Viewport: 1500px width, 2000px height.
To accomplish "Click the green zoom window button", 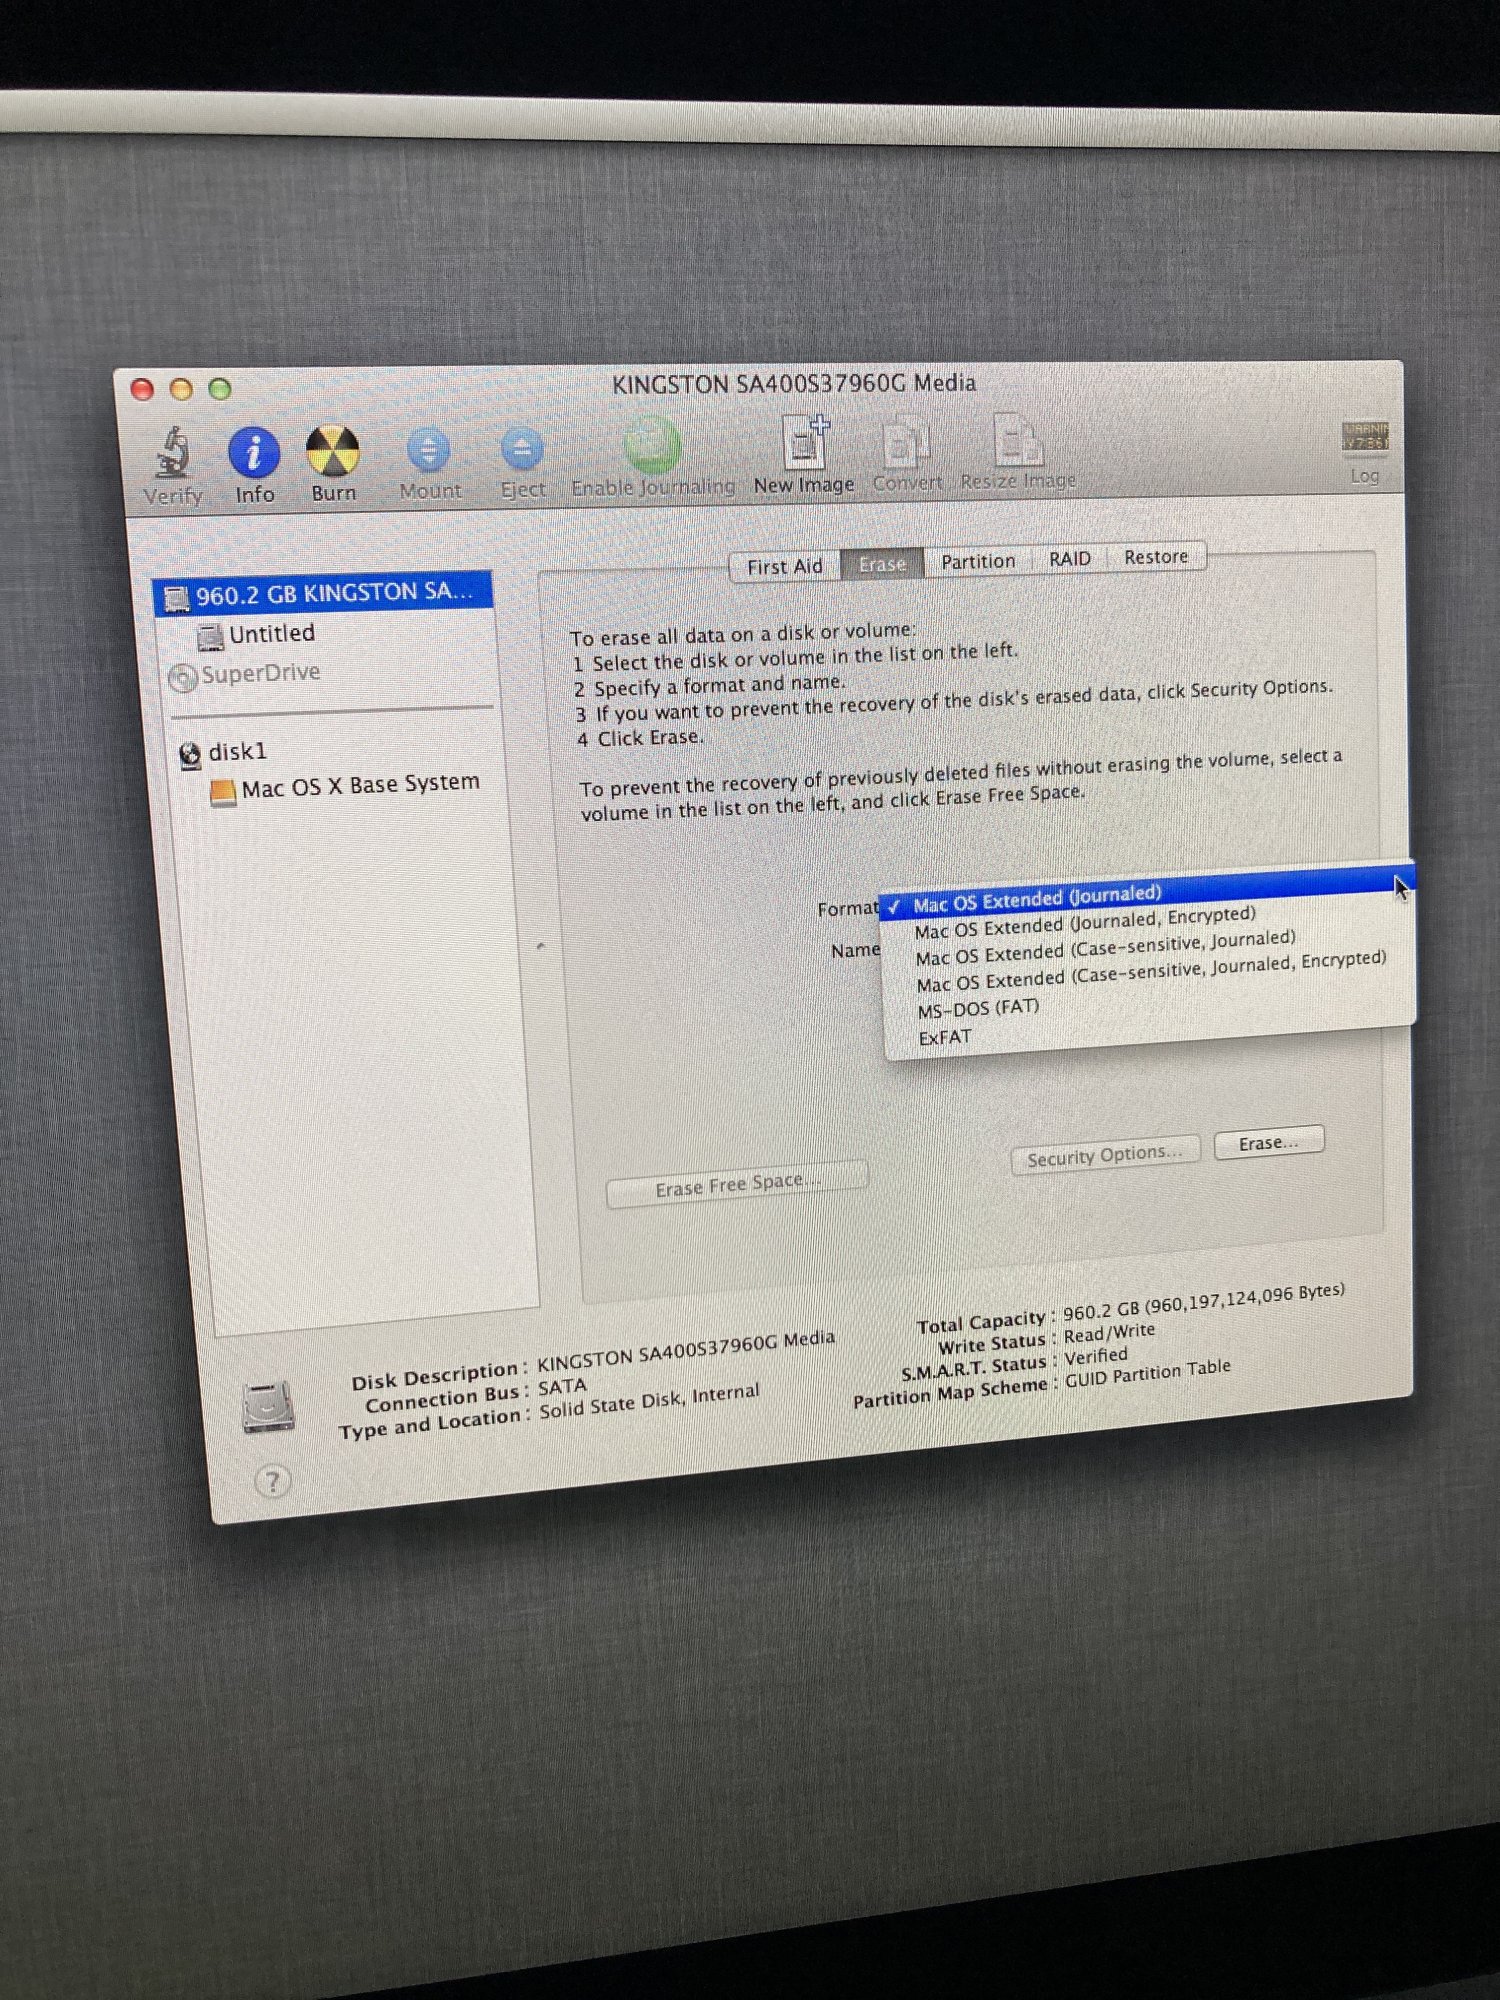I will [220, 388].
